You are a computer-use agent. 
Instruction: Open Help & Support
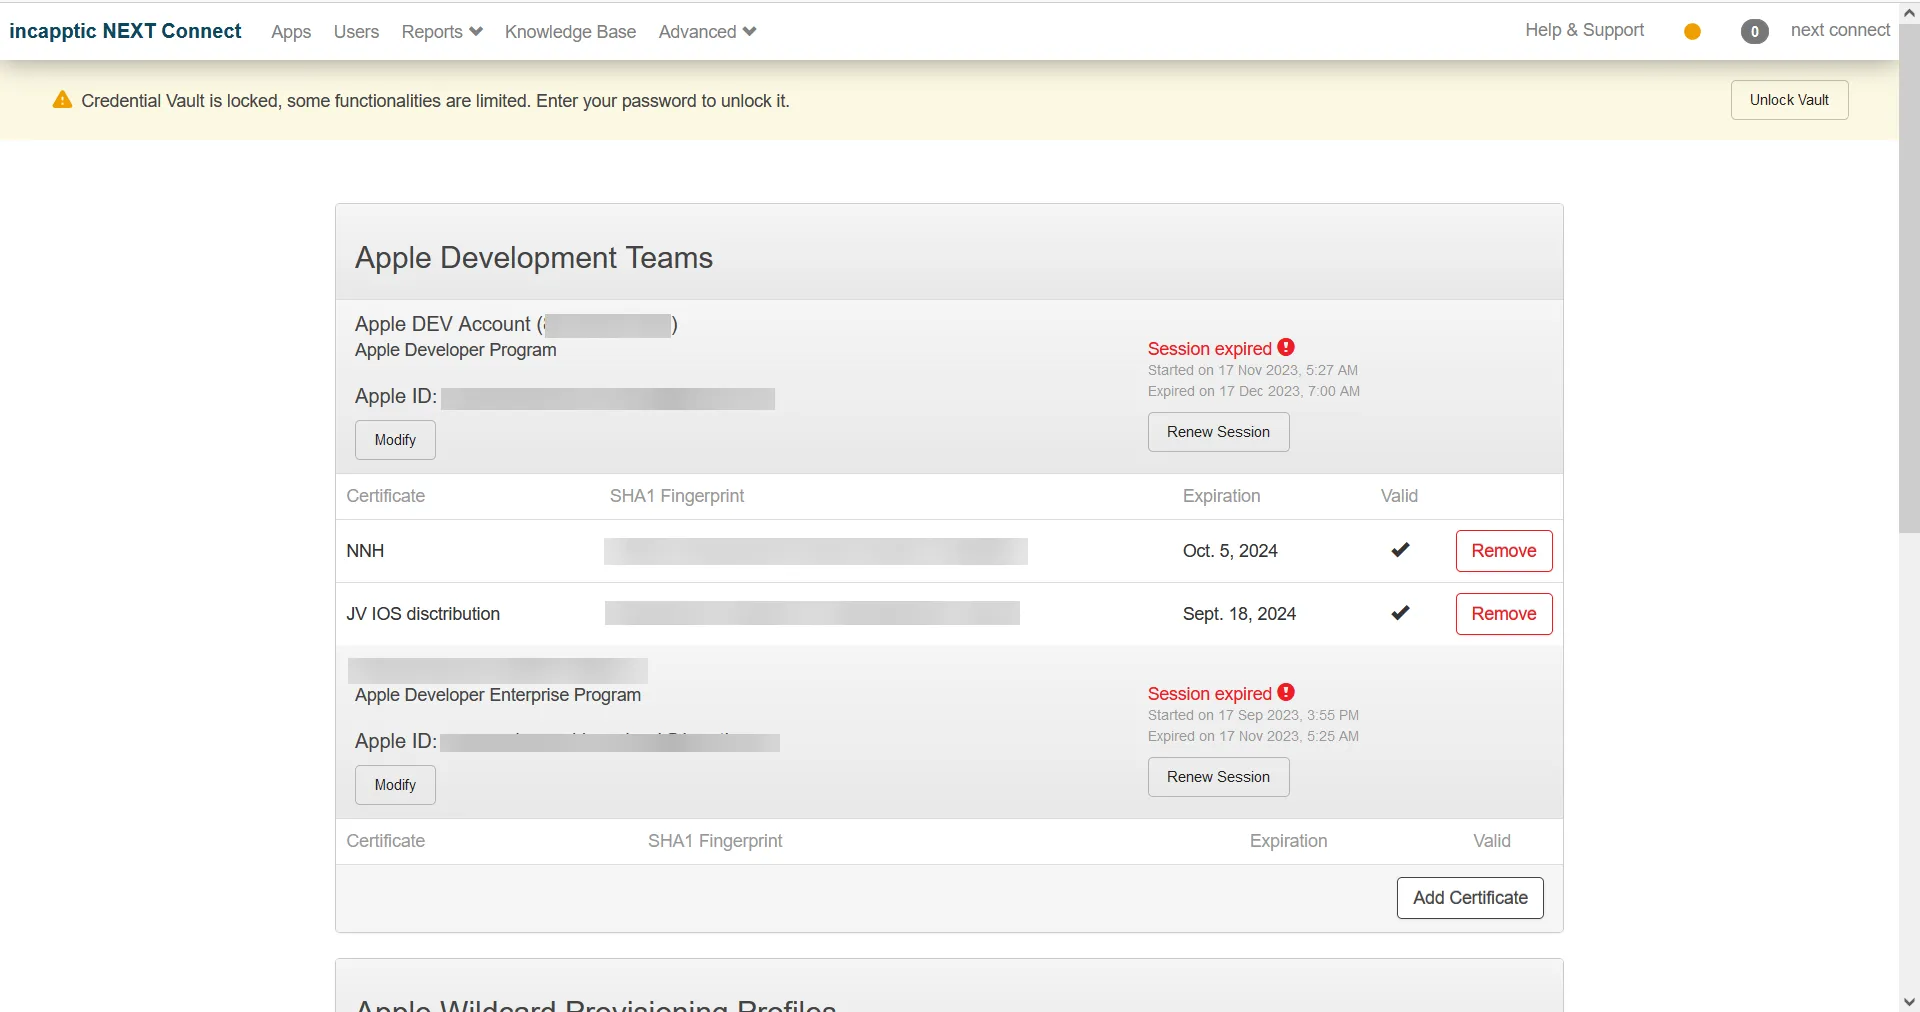click(1584, 30)
